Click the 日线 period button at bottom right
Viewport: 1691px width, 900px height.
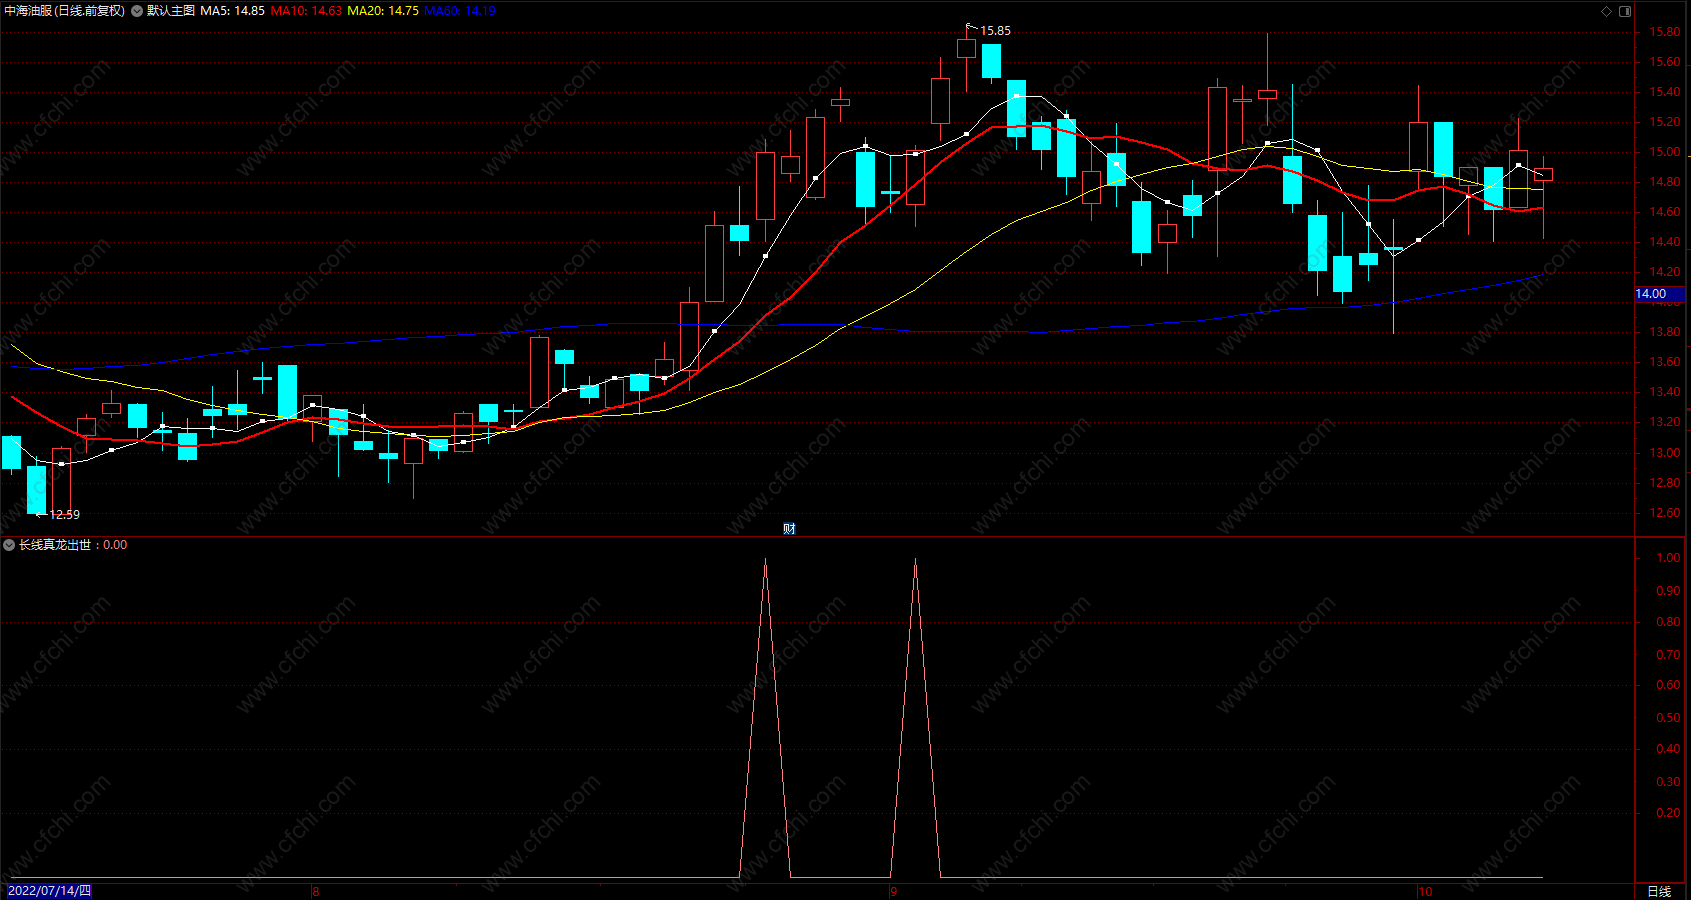[1659, 891]
